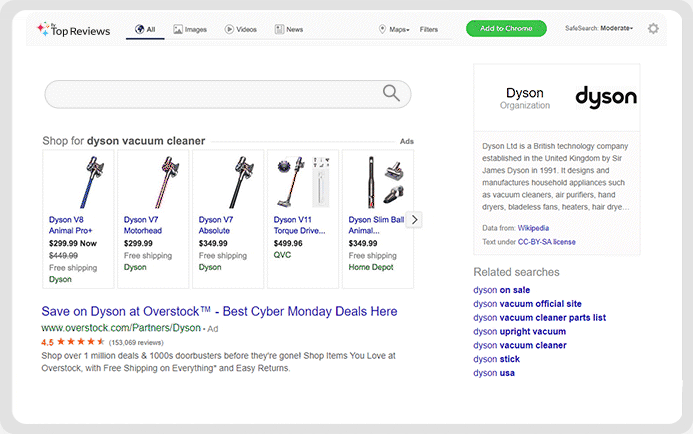Open the Wikipedia data source link
The height and width of the screenshot is (434, 693).
tap(533, 228)
